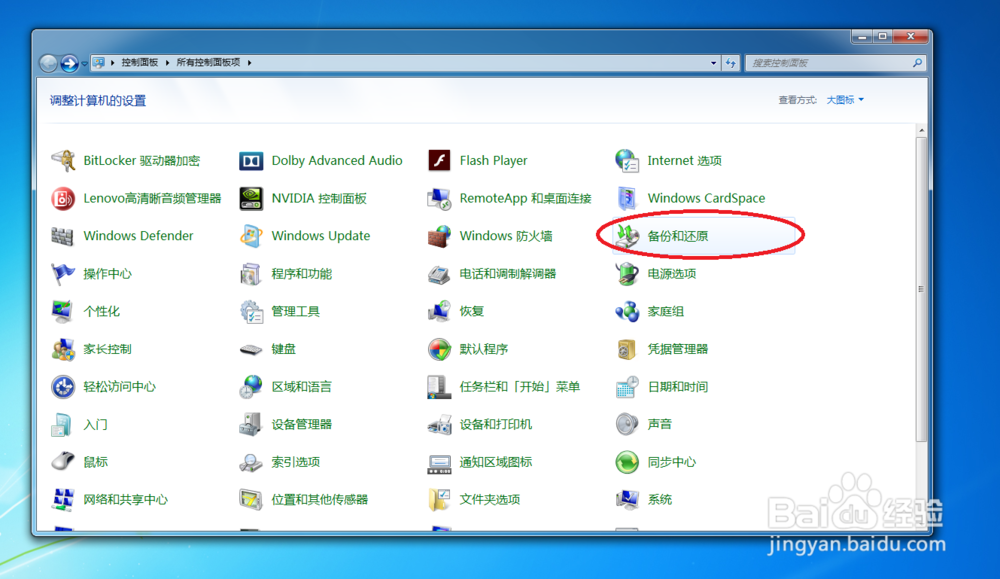
Task: Go forward with the Forward arrow button
Action: pos(69,62)
